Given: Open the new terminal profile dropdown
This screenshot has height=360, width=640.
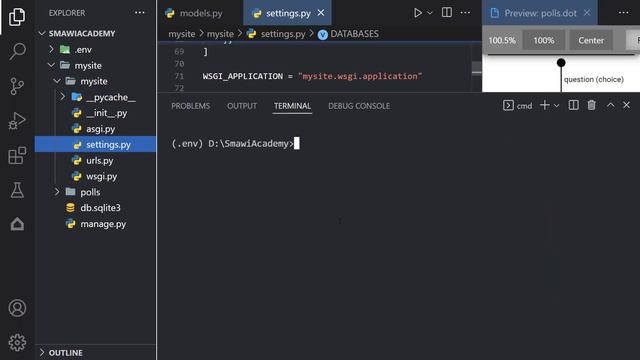Looking at the screenshot, I should pyautogui.click(x=556, y=106).
